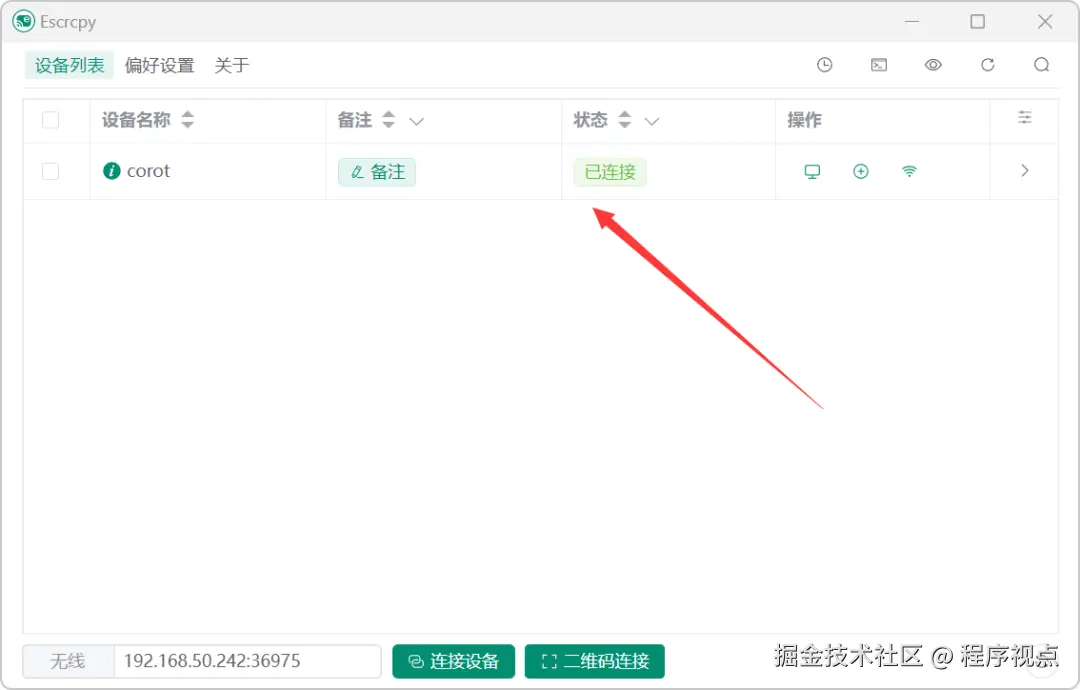Click the info icon next to corot

click(x=111, y=171)
